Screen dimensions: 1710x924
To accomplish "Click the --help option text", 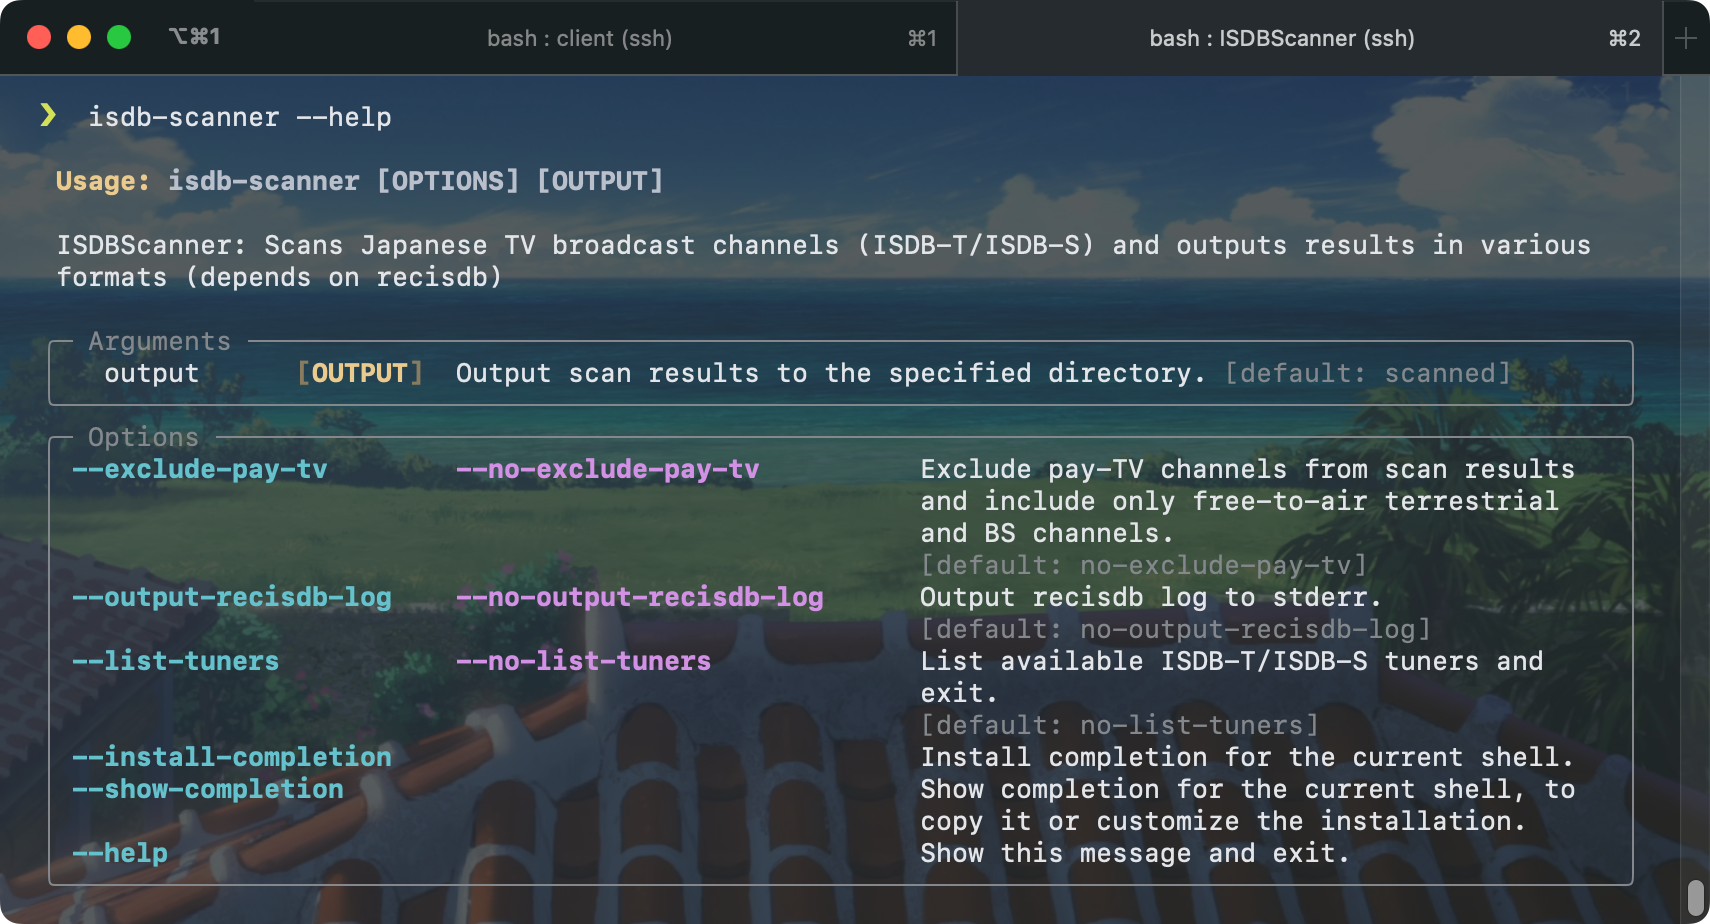I will [119, 853].
